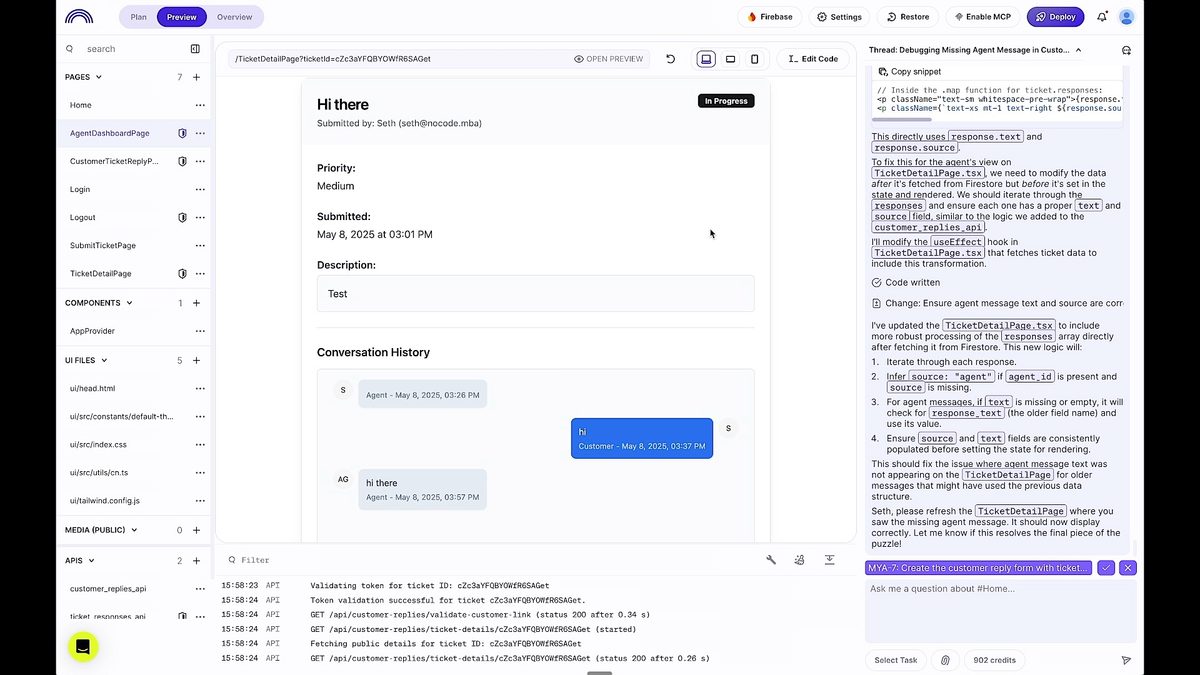This screenshot has height=675, width=1200.
Task: Switch preview to mobile view
Action: pos(755,59)
